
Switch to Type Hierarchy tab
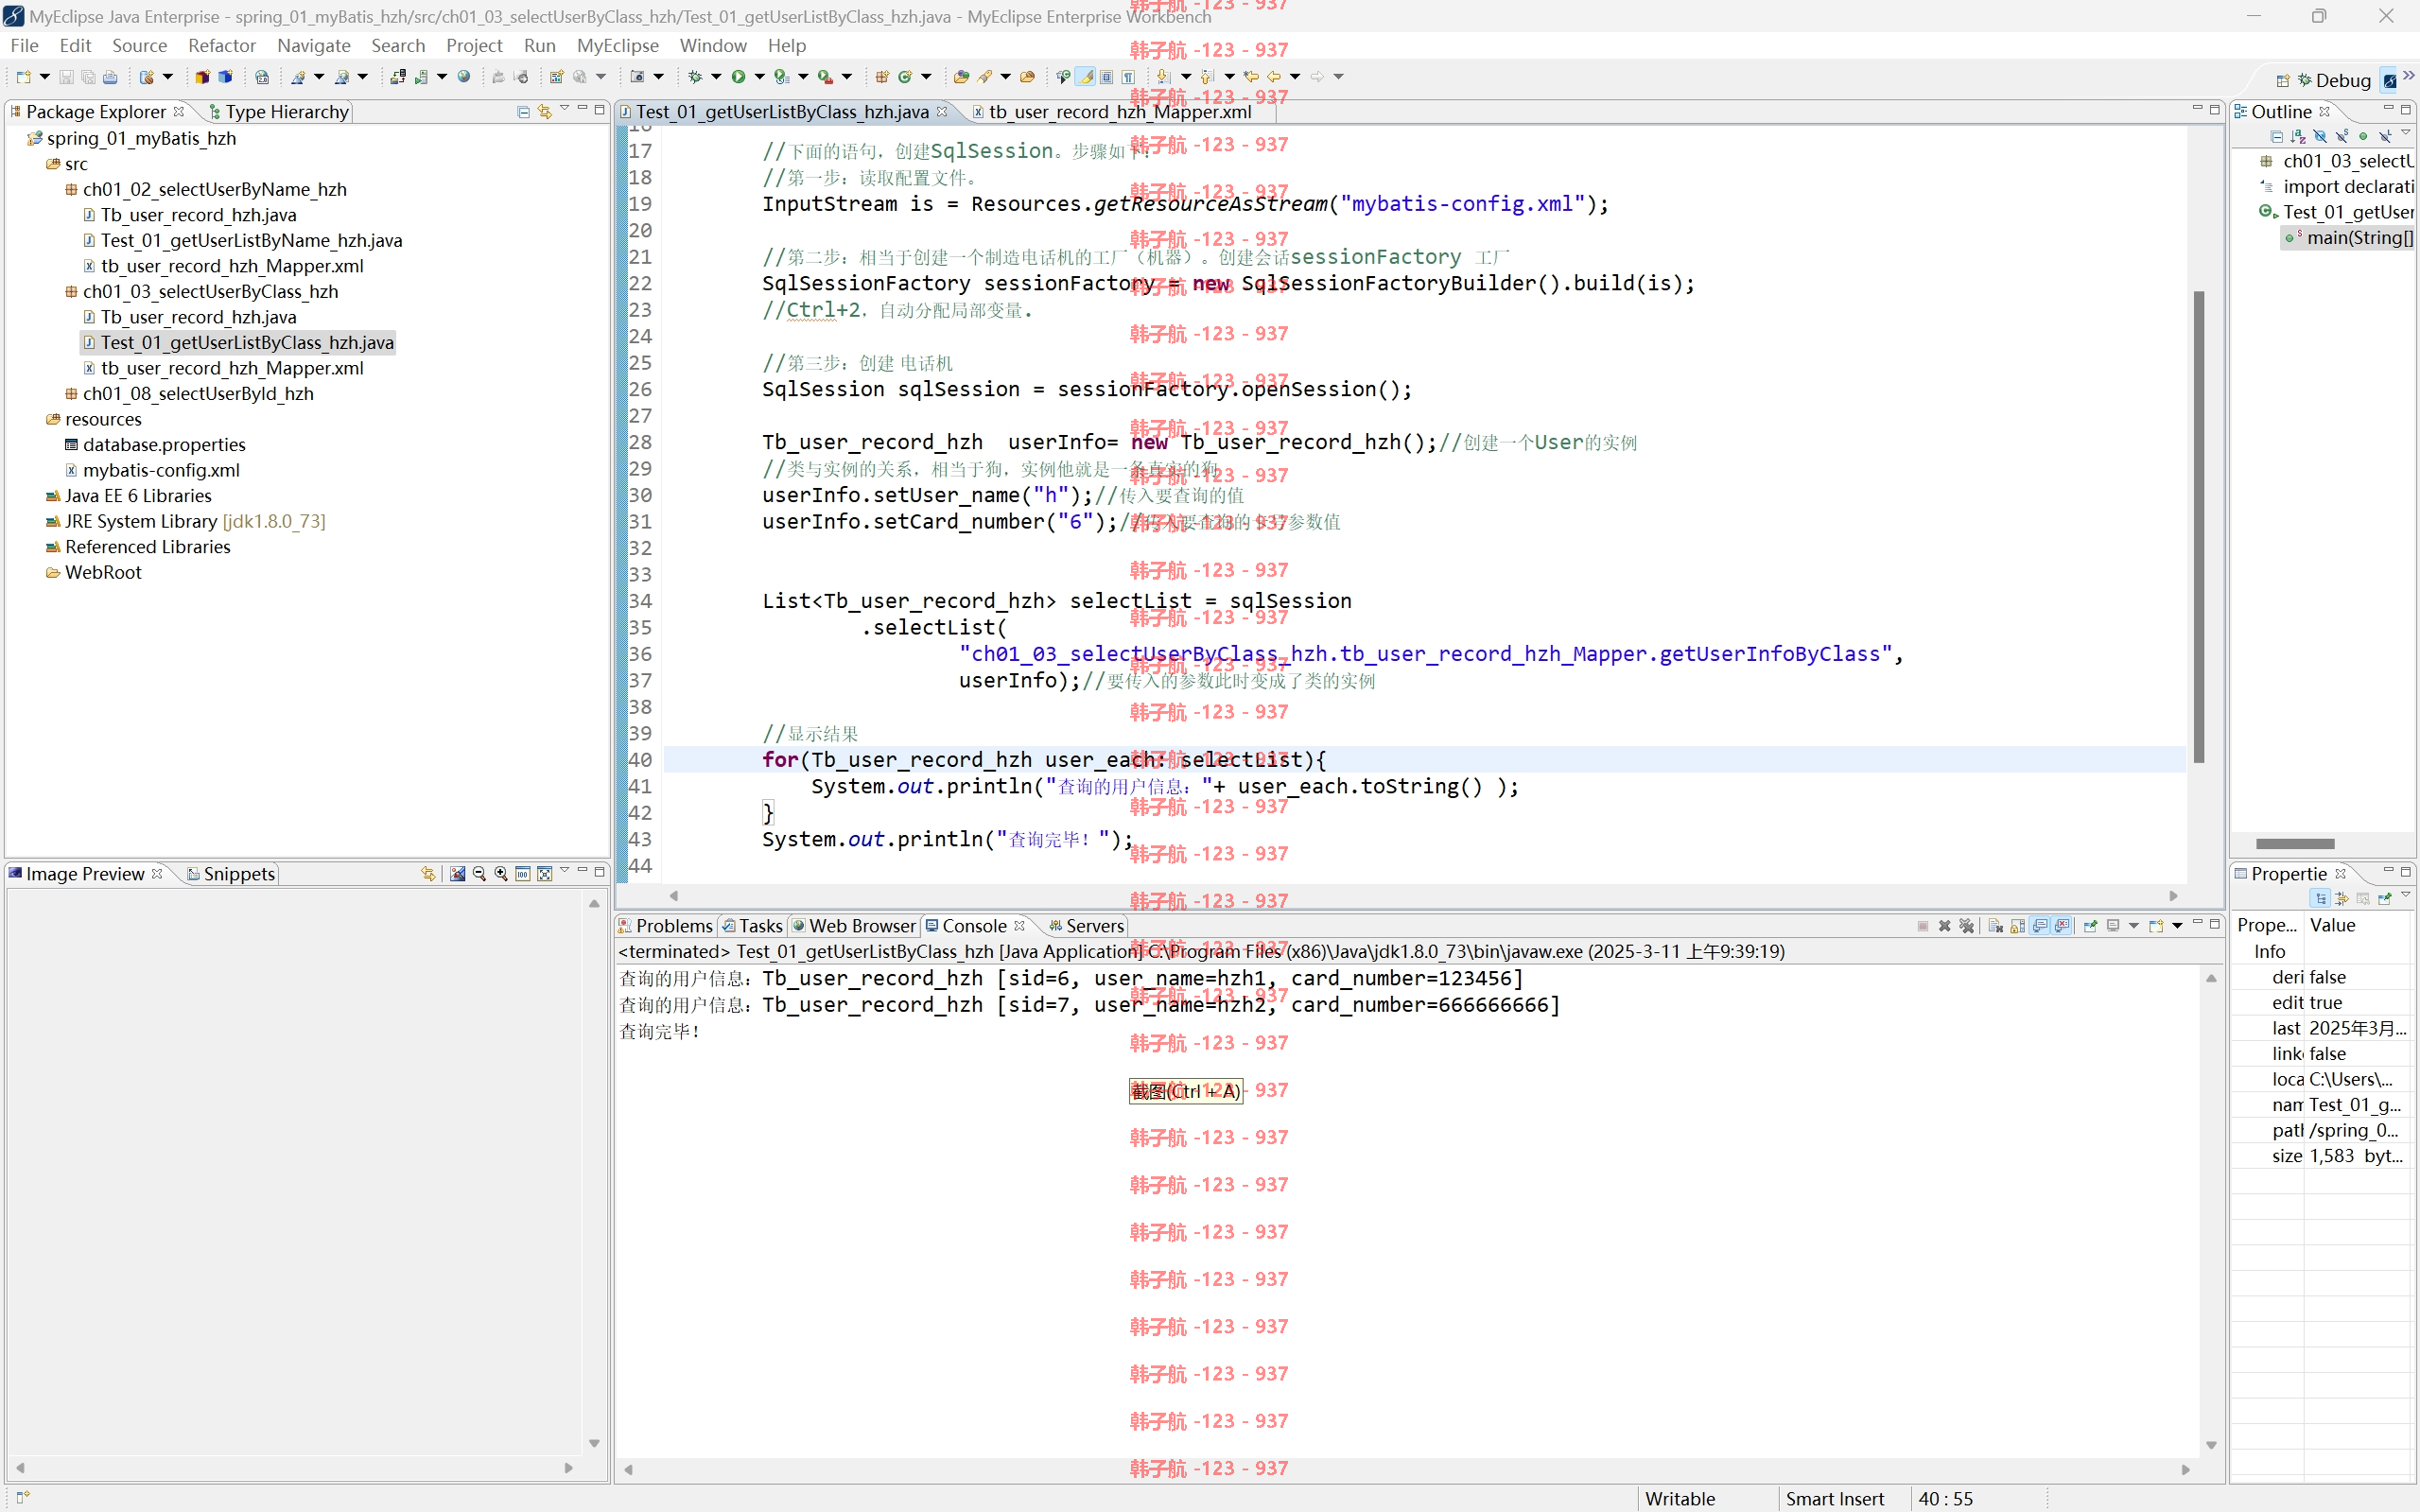click(278, 112)
